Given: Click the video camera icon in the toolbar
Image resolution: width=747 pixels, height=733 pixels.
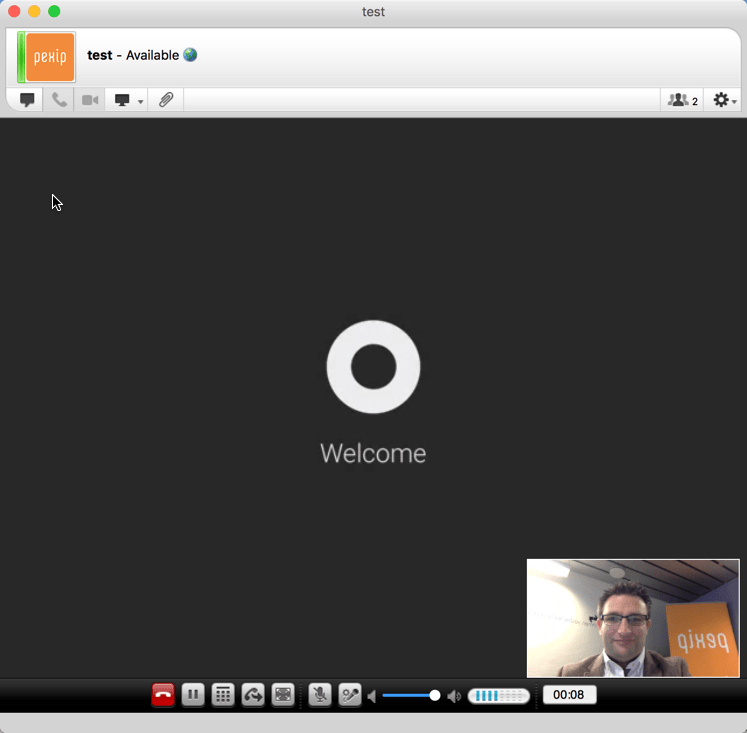Looking at the screenshot, I should click(90, 100).
